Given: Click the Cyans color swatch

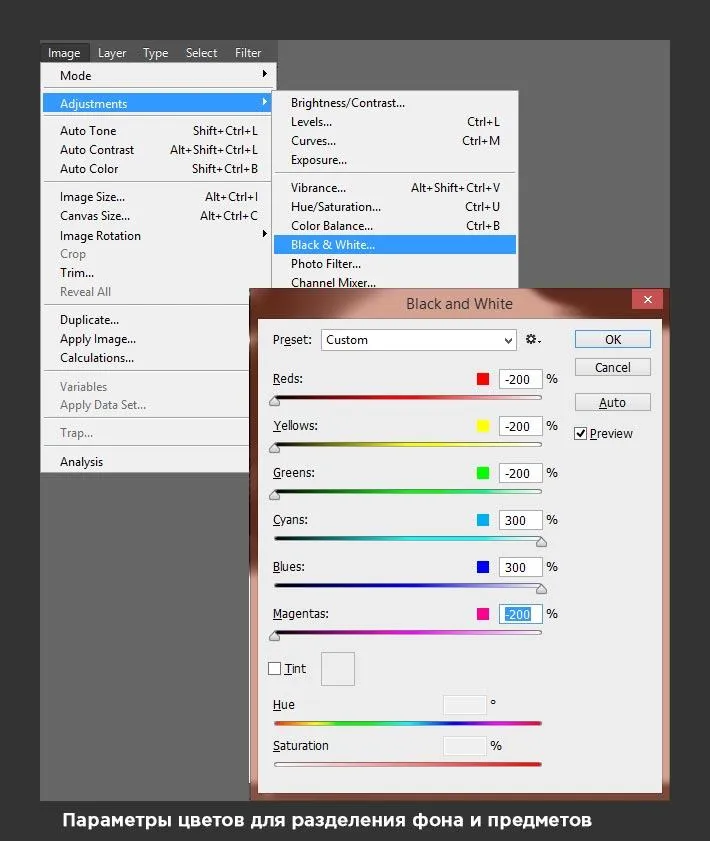Looking at the screenshot, I should click(x=483, y=520).
